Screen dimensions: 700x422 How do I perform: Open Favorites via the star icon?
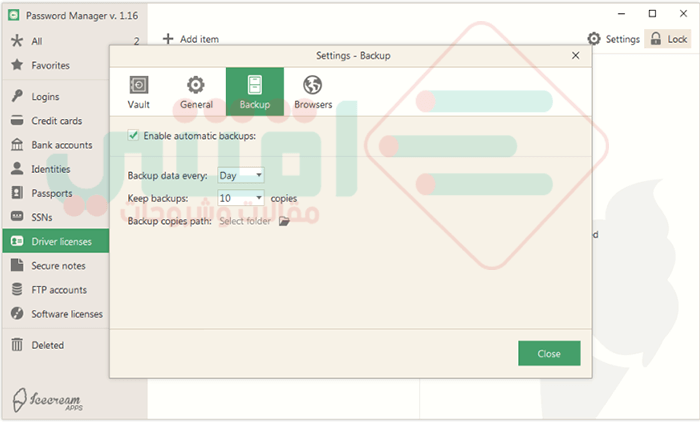pyautogui.click(x=17, y=65)
